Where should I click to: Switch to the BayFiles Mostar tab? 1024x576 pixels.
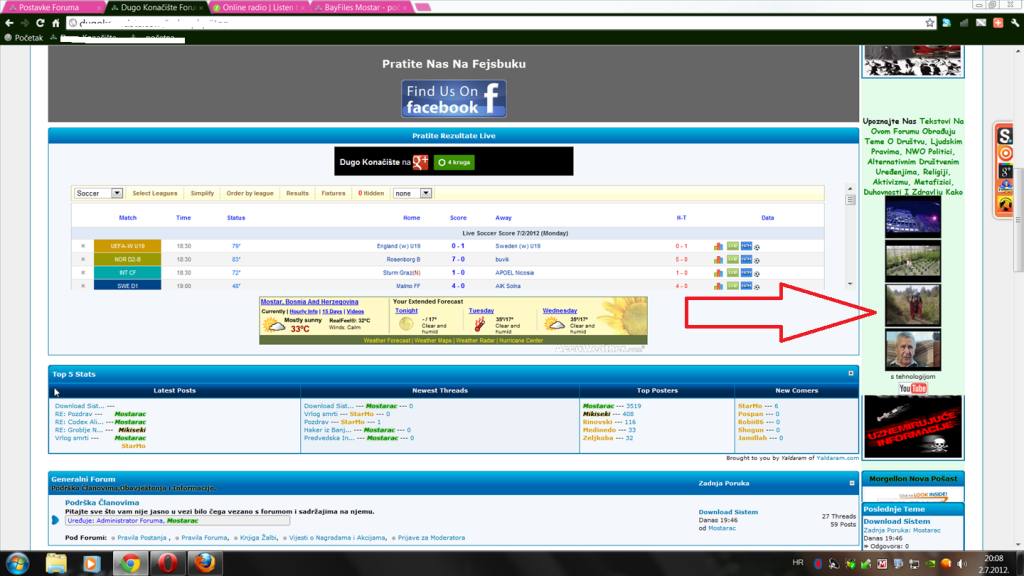tap(361, 7)
